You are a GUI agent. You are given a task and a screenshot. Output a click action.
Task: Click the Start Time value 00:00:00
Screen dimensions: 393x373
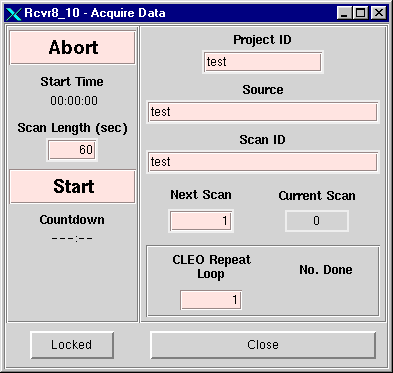click(x=74, y=101)
